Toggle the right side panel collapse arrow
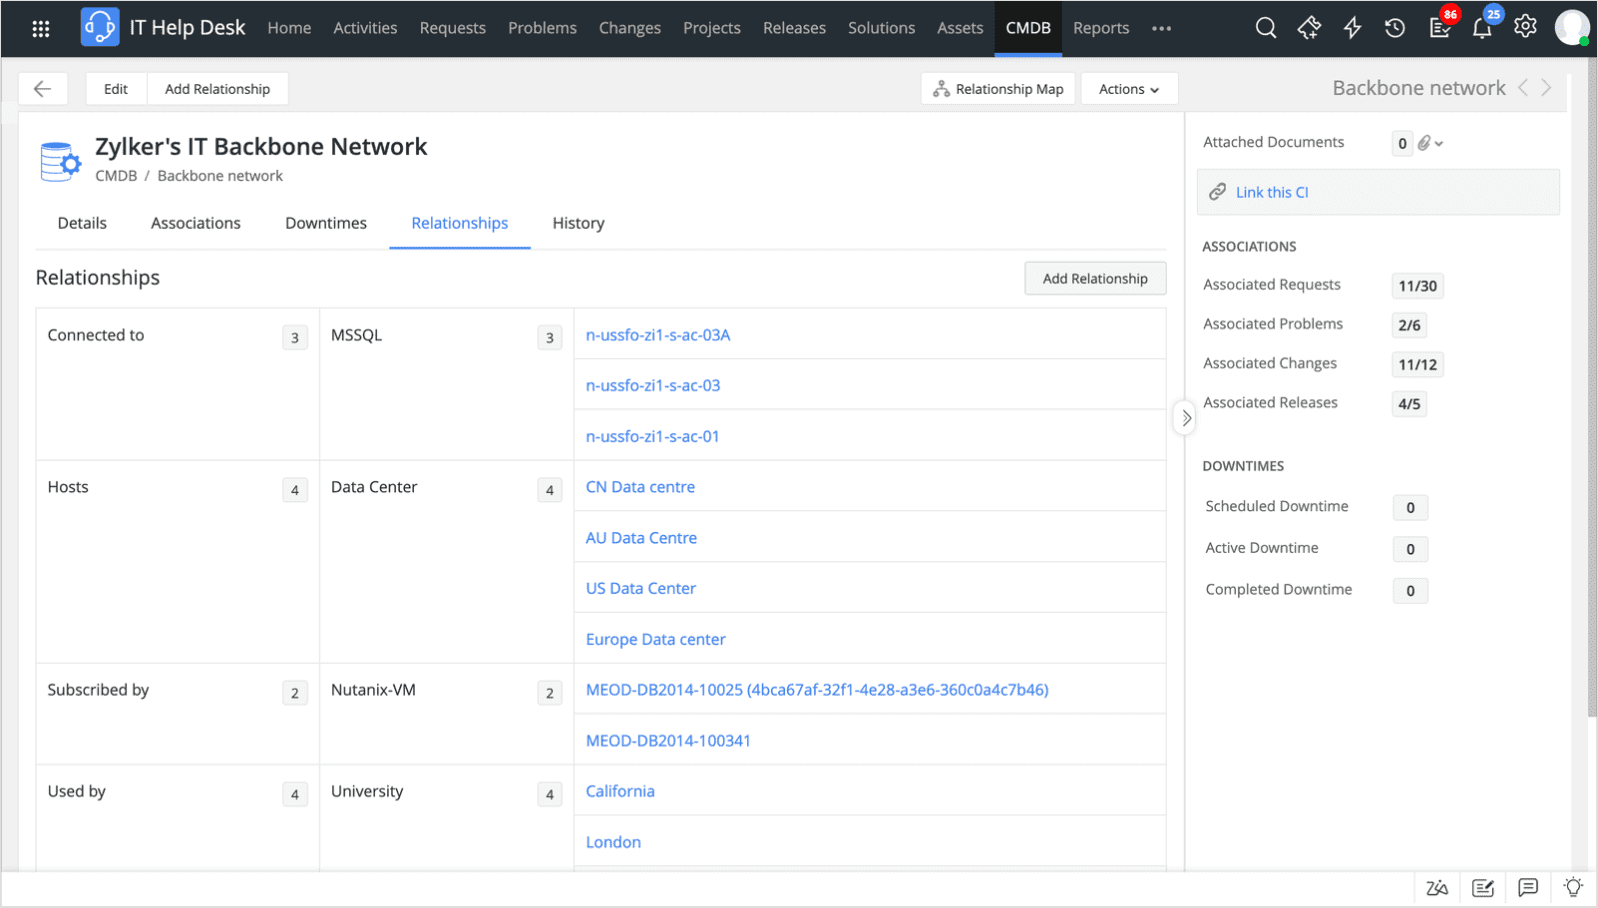Screen dimensions: 1598x908 [x=1186, y=418]
